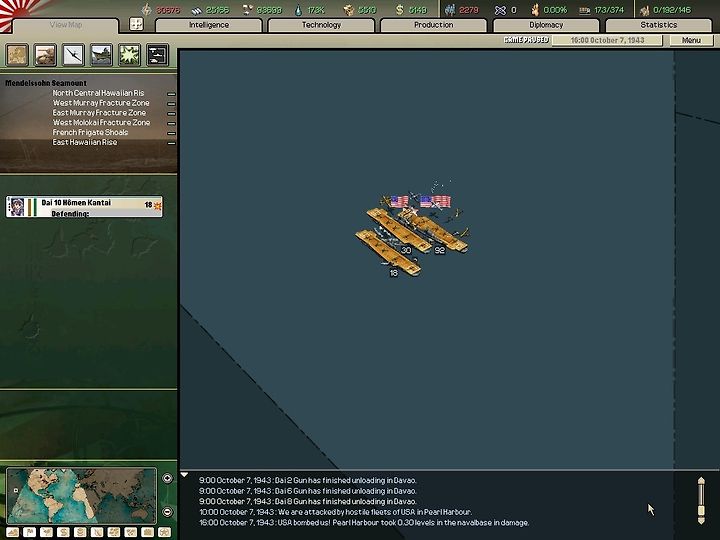Click the money dollar sign icon

(399, 10)
